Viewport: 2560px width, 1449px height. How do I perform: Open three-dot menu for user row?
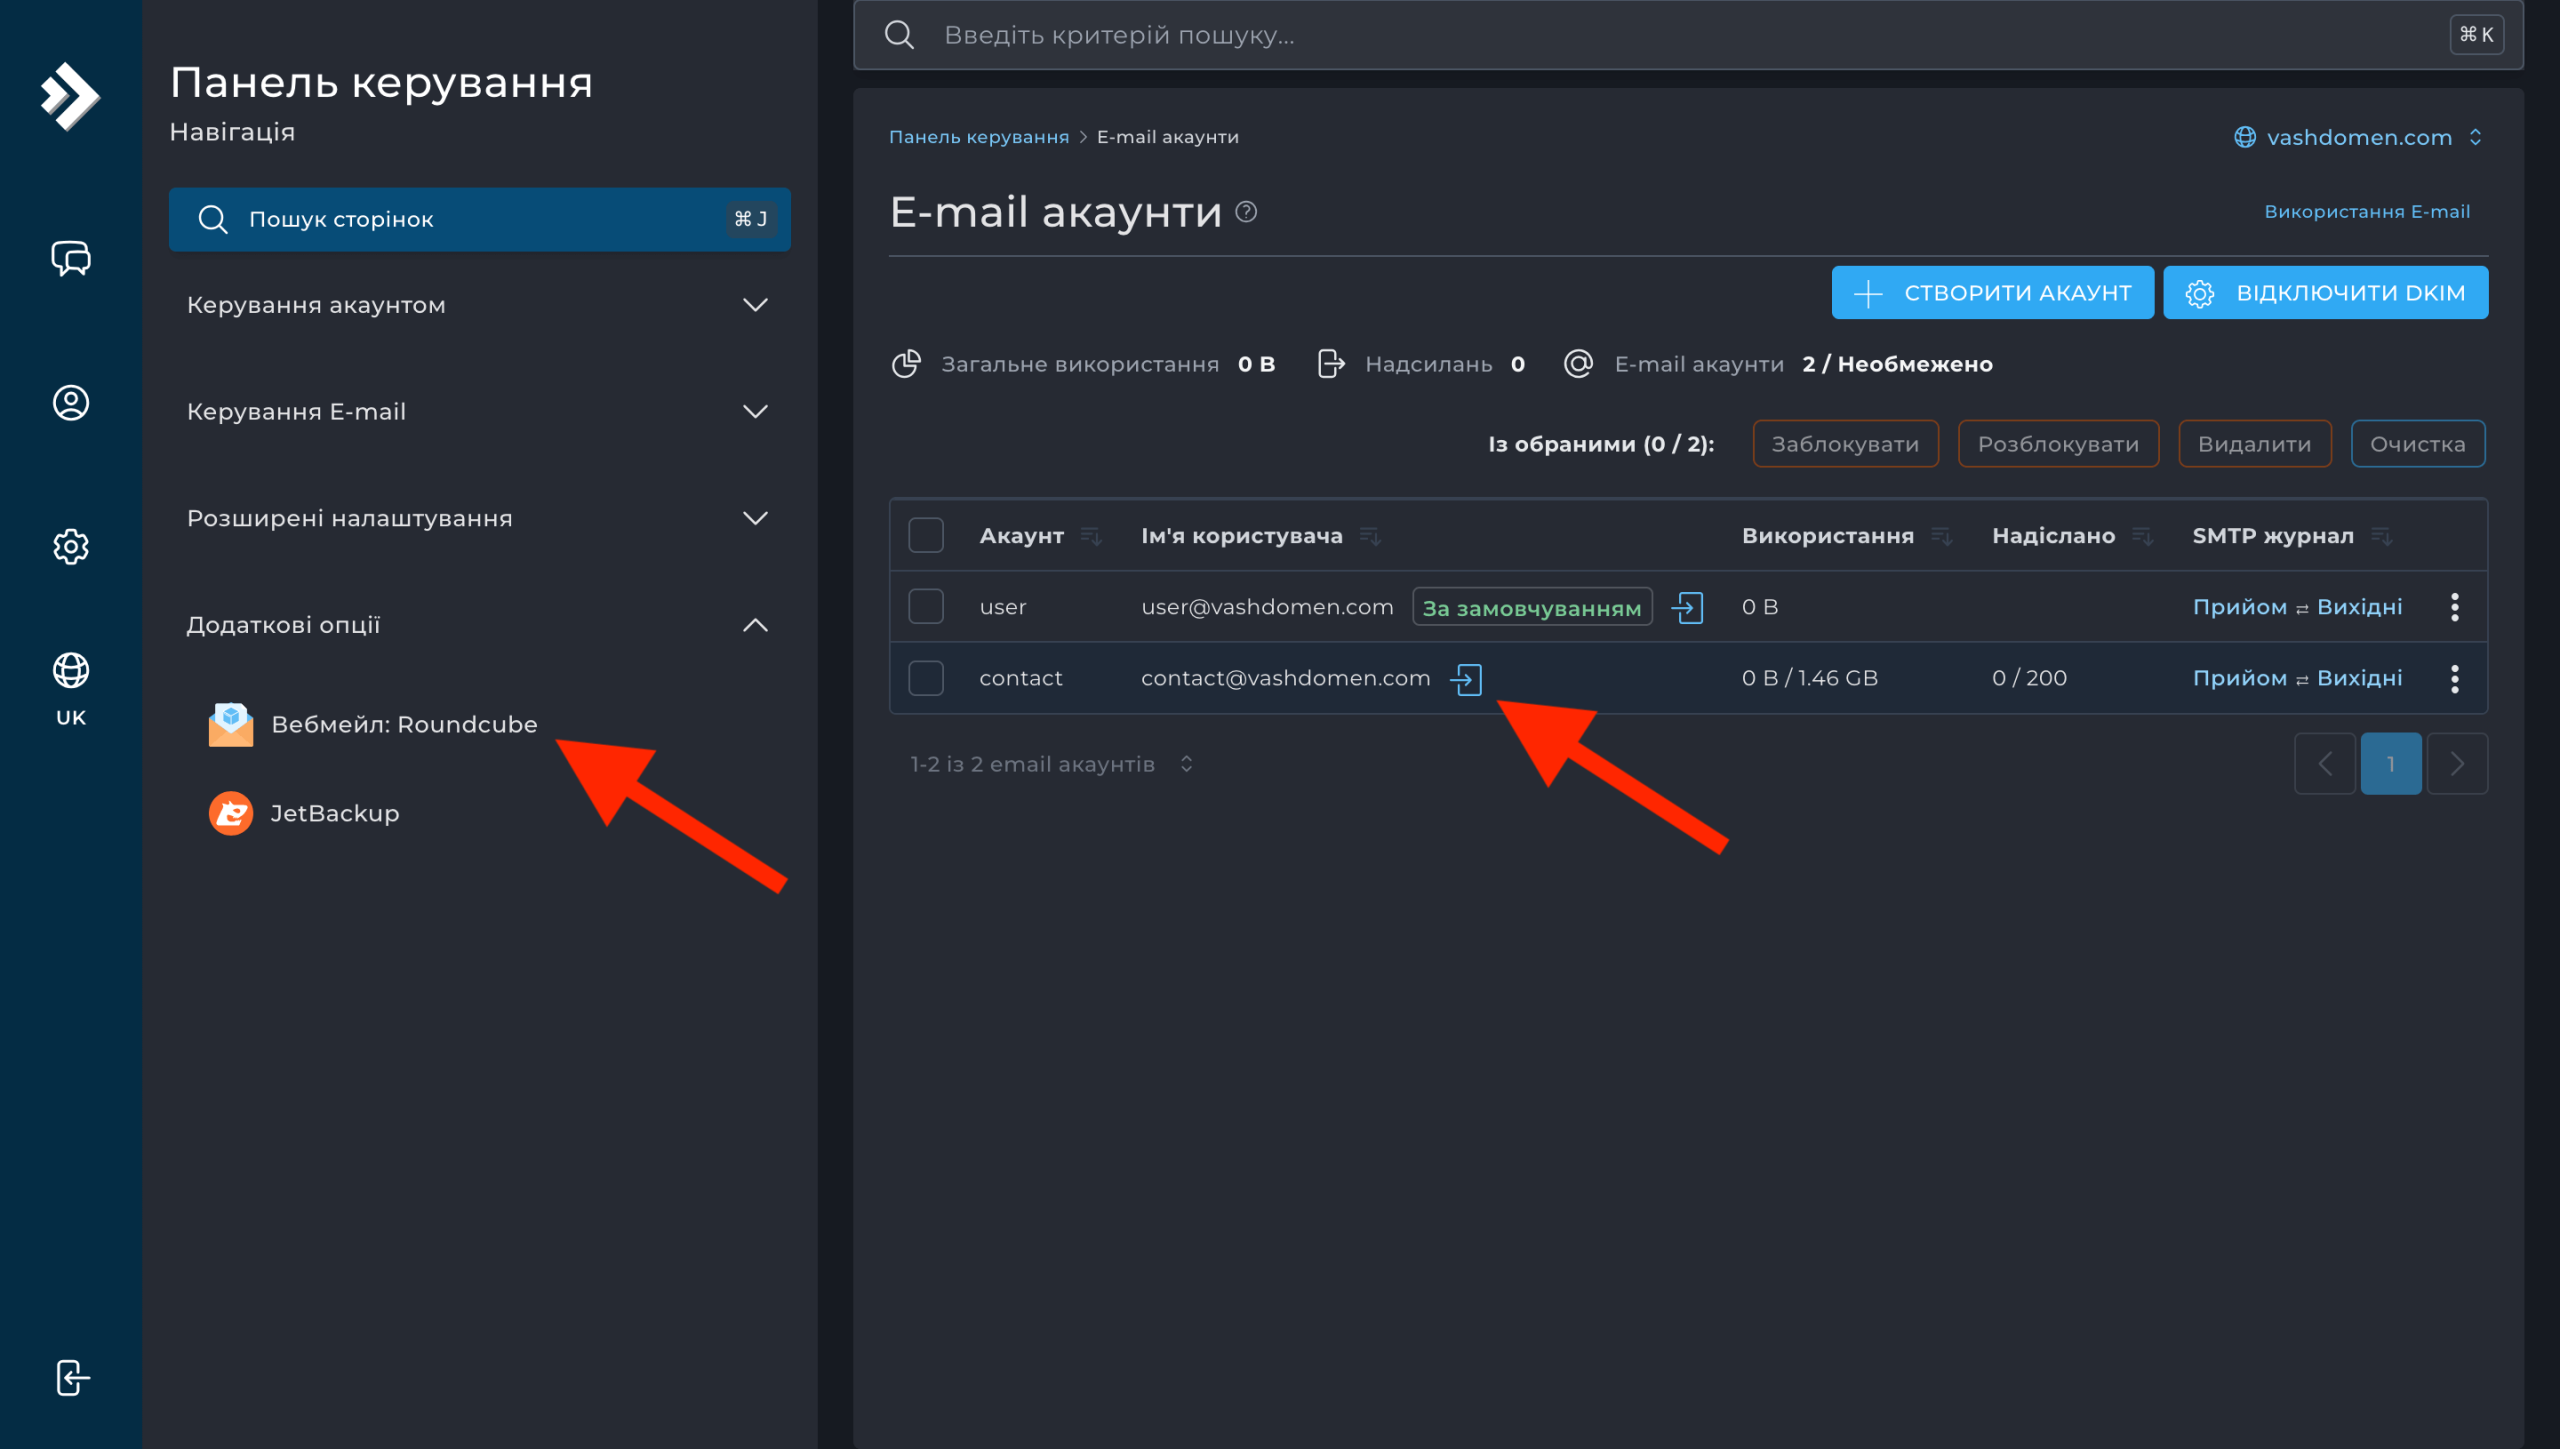click(x=2455, y=607)
